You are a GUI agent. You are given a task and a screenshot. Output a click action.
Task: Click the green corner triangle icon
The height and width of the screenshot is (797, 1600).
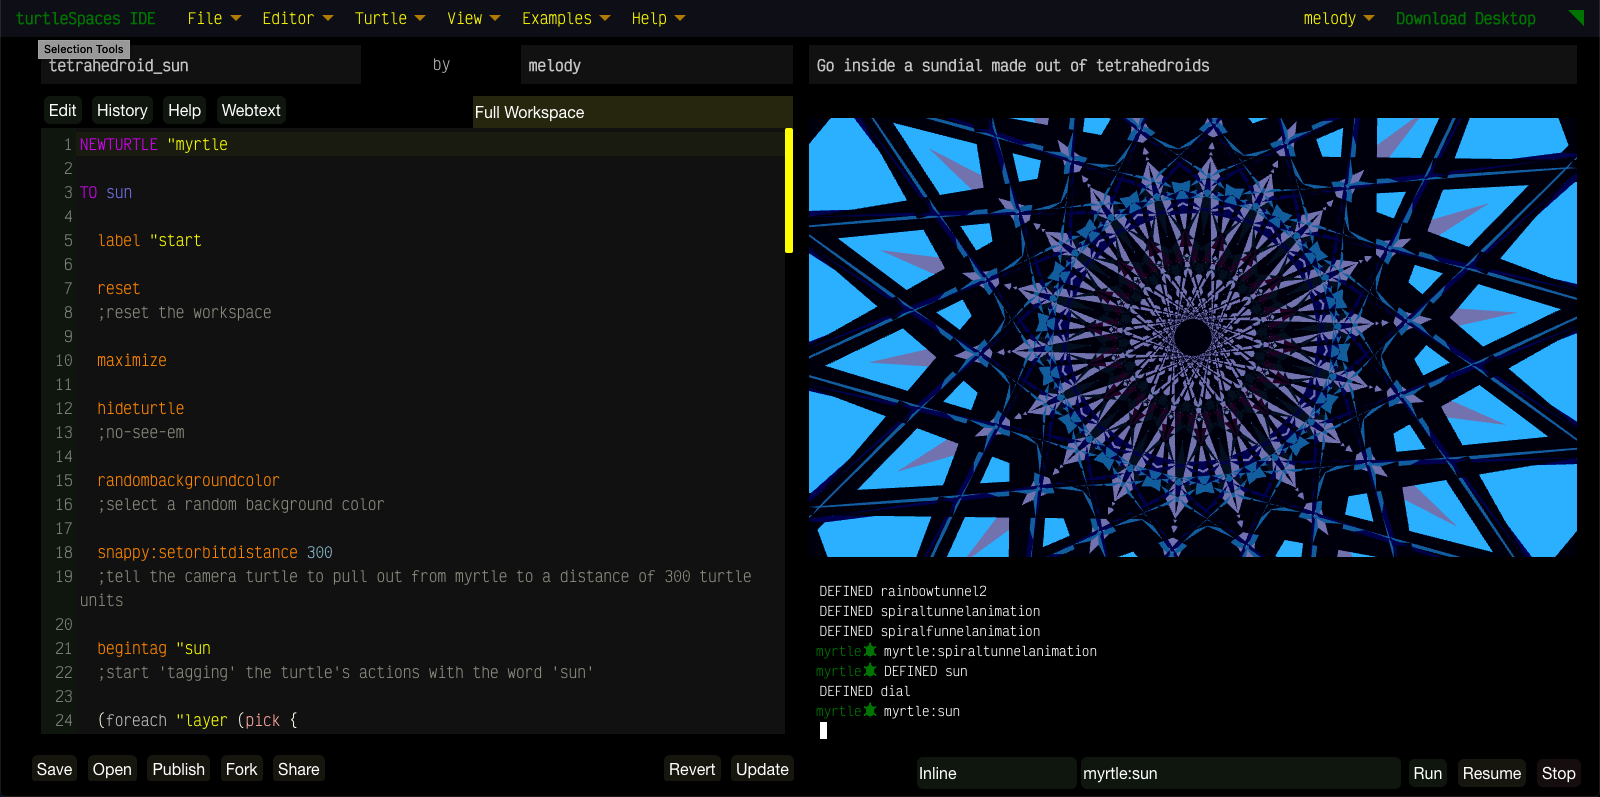click(x=1577, y=17)
